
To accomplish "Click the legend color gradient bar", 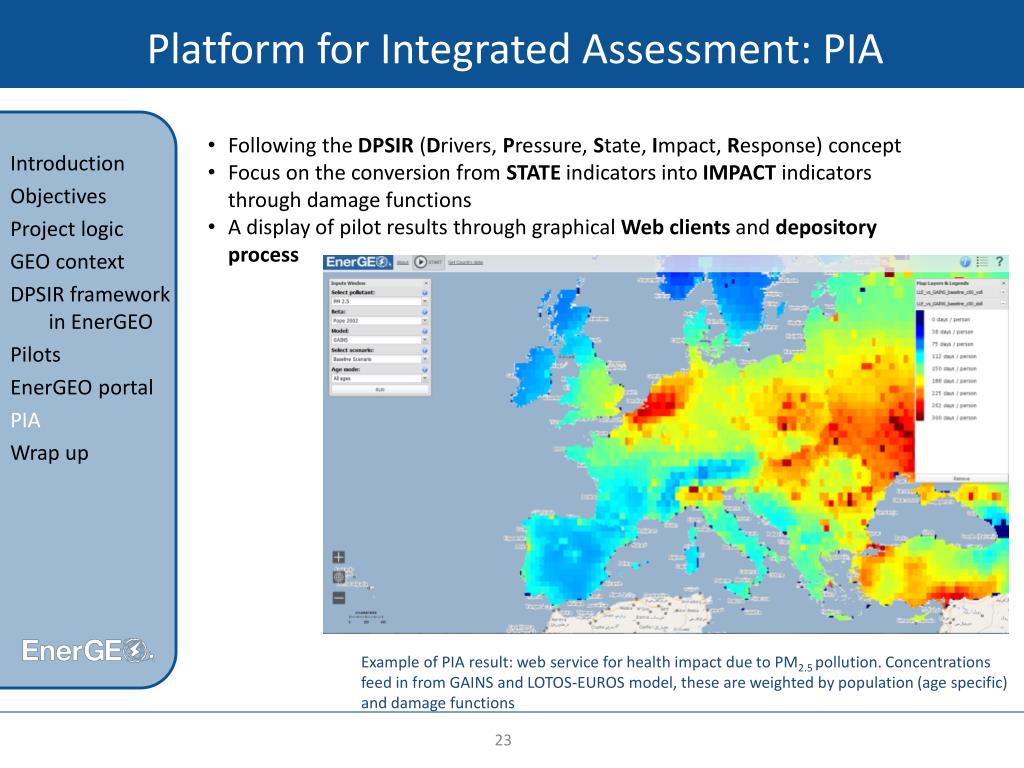I will point(920,366).
